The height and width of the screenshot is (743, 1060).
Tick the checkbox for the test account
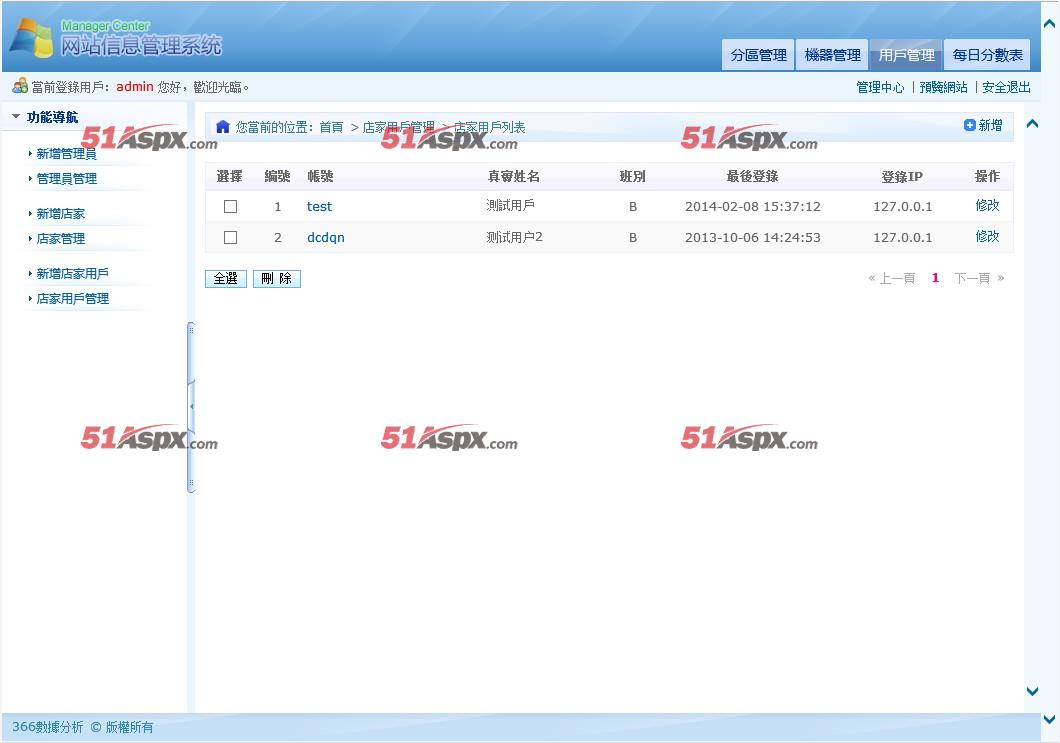(231, 206)
